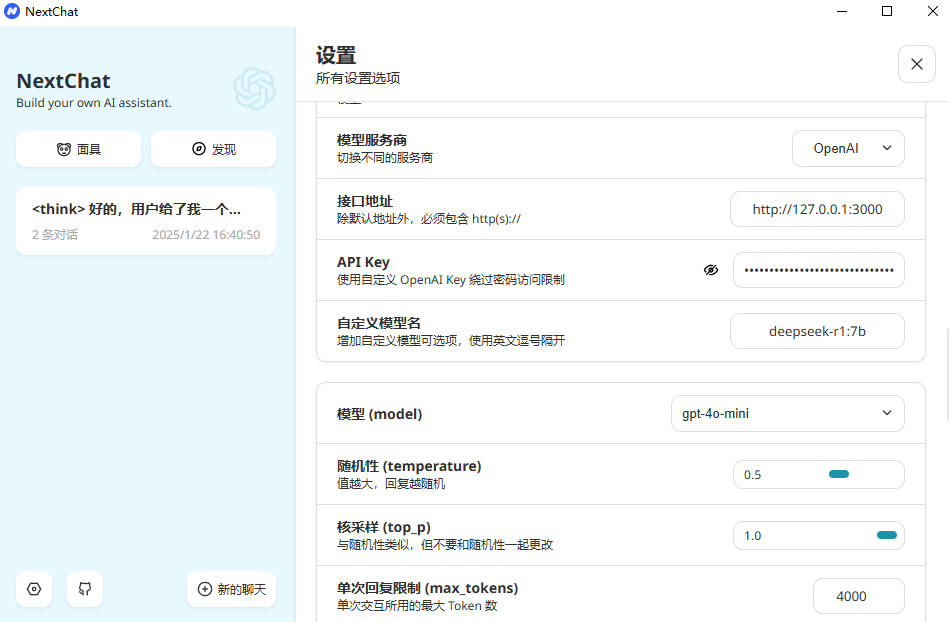Screen dimensions: 949x622
Task: Click the plus icon on 新的聊天 button
Action: click(x=205, y=589)
